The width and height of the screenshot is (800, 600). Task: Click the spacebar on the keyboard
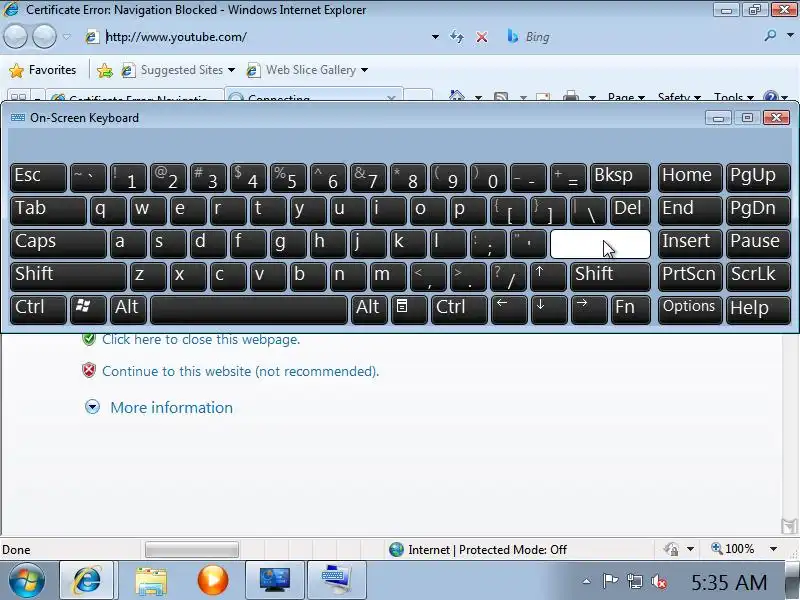249,309
